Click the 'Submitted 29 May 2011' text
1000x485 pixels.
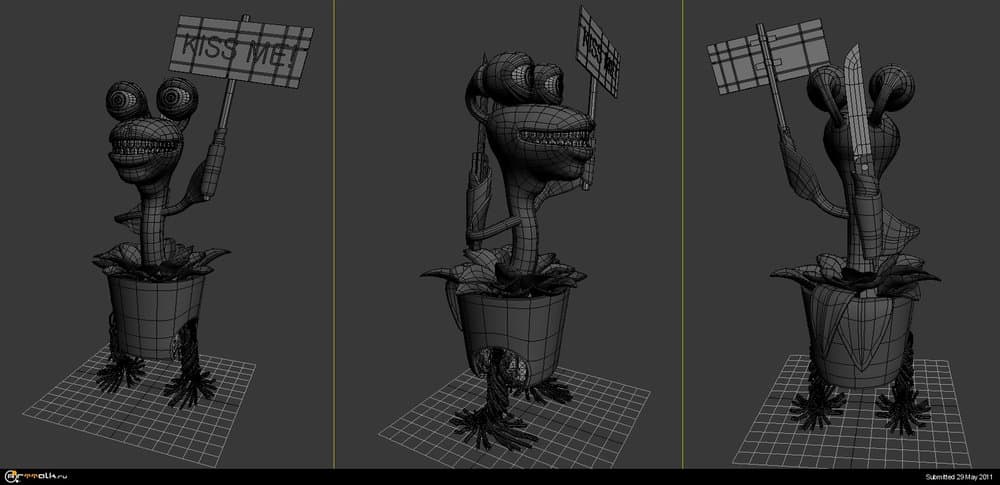click(x=956, y=478)
